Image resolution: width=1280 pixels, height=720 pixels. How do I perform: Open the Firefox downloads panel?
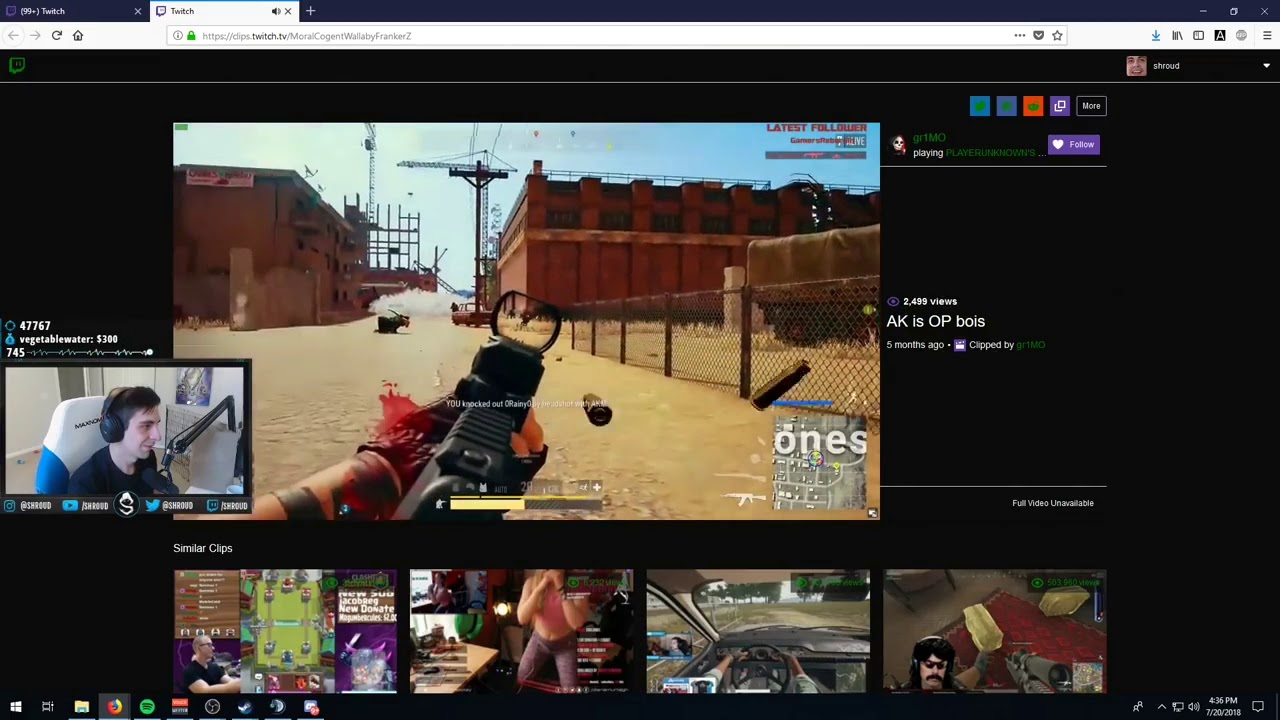pos(1156,36)
